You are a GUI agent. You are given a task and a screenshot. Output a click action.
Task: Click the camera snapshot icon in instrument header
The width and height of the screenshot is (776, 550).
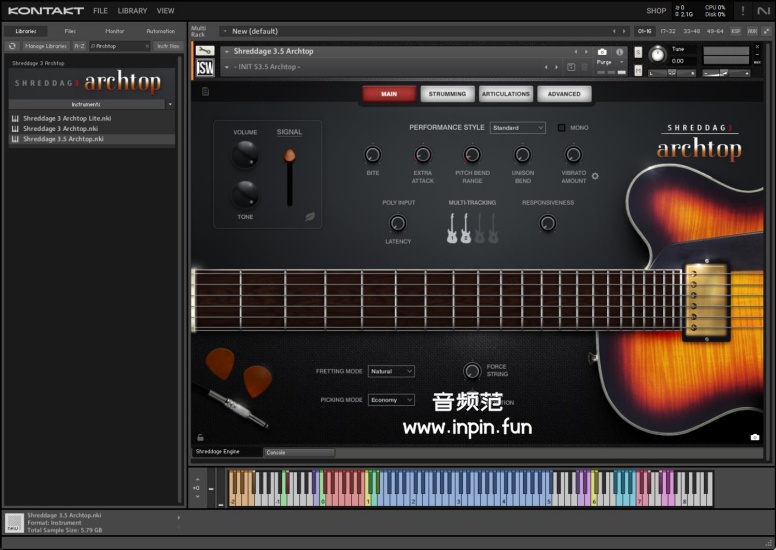click(602, 52)
